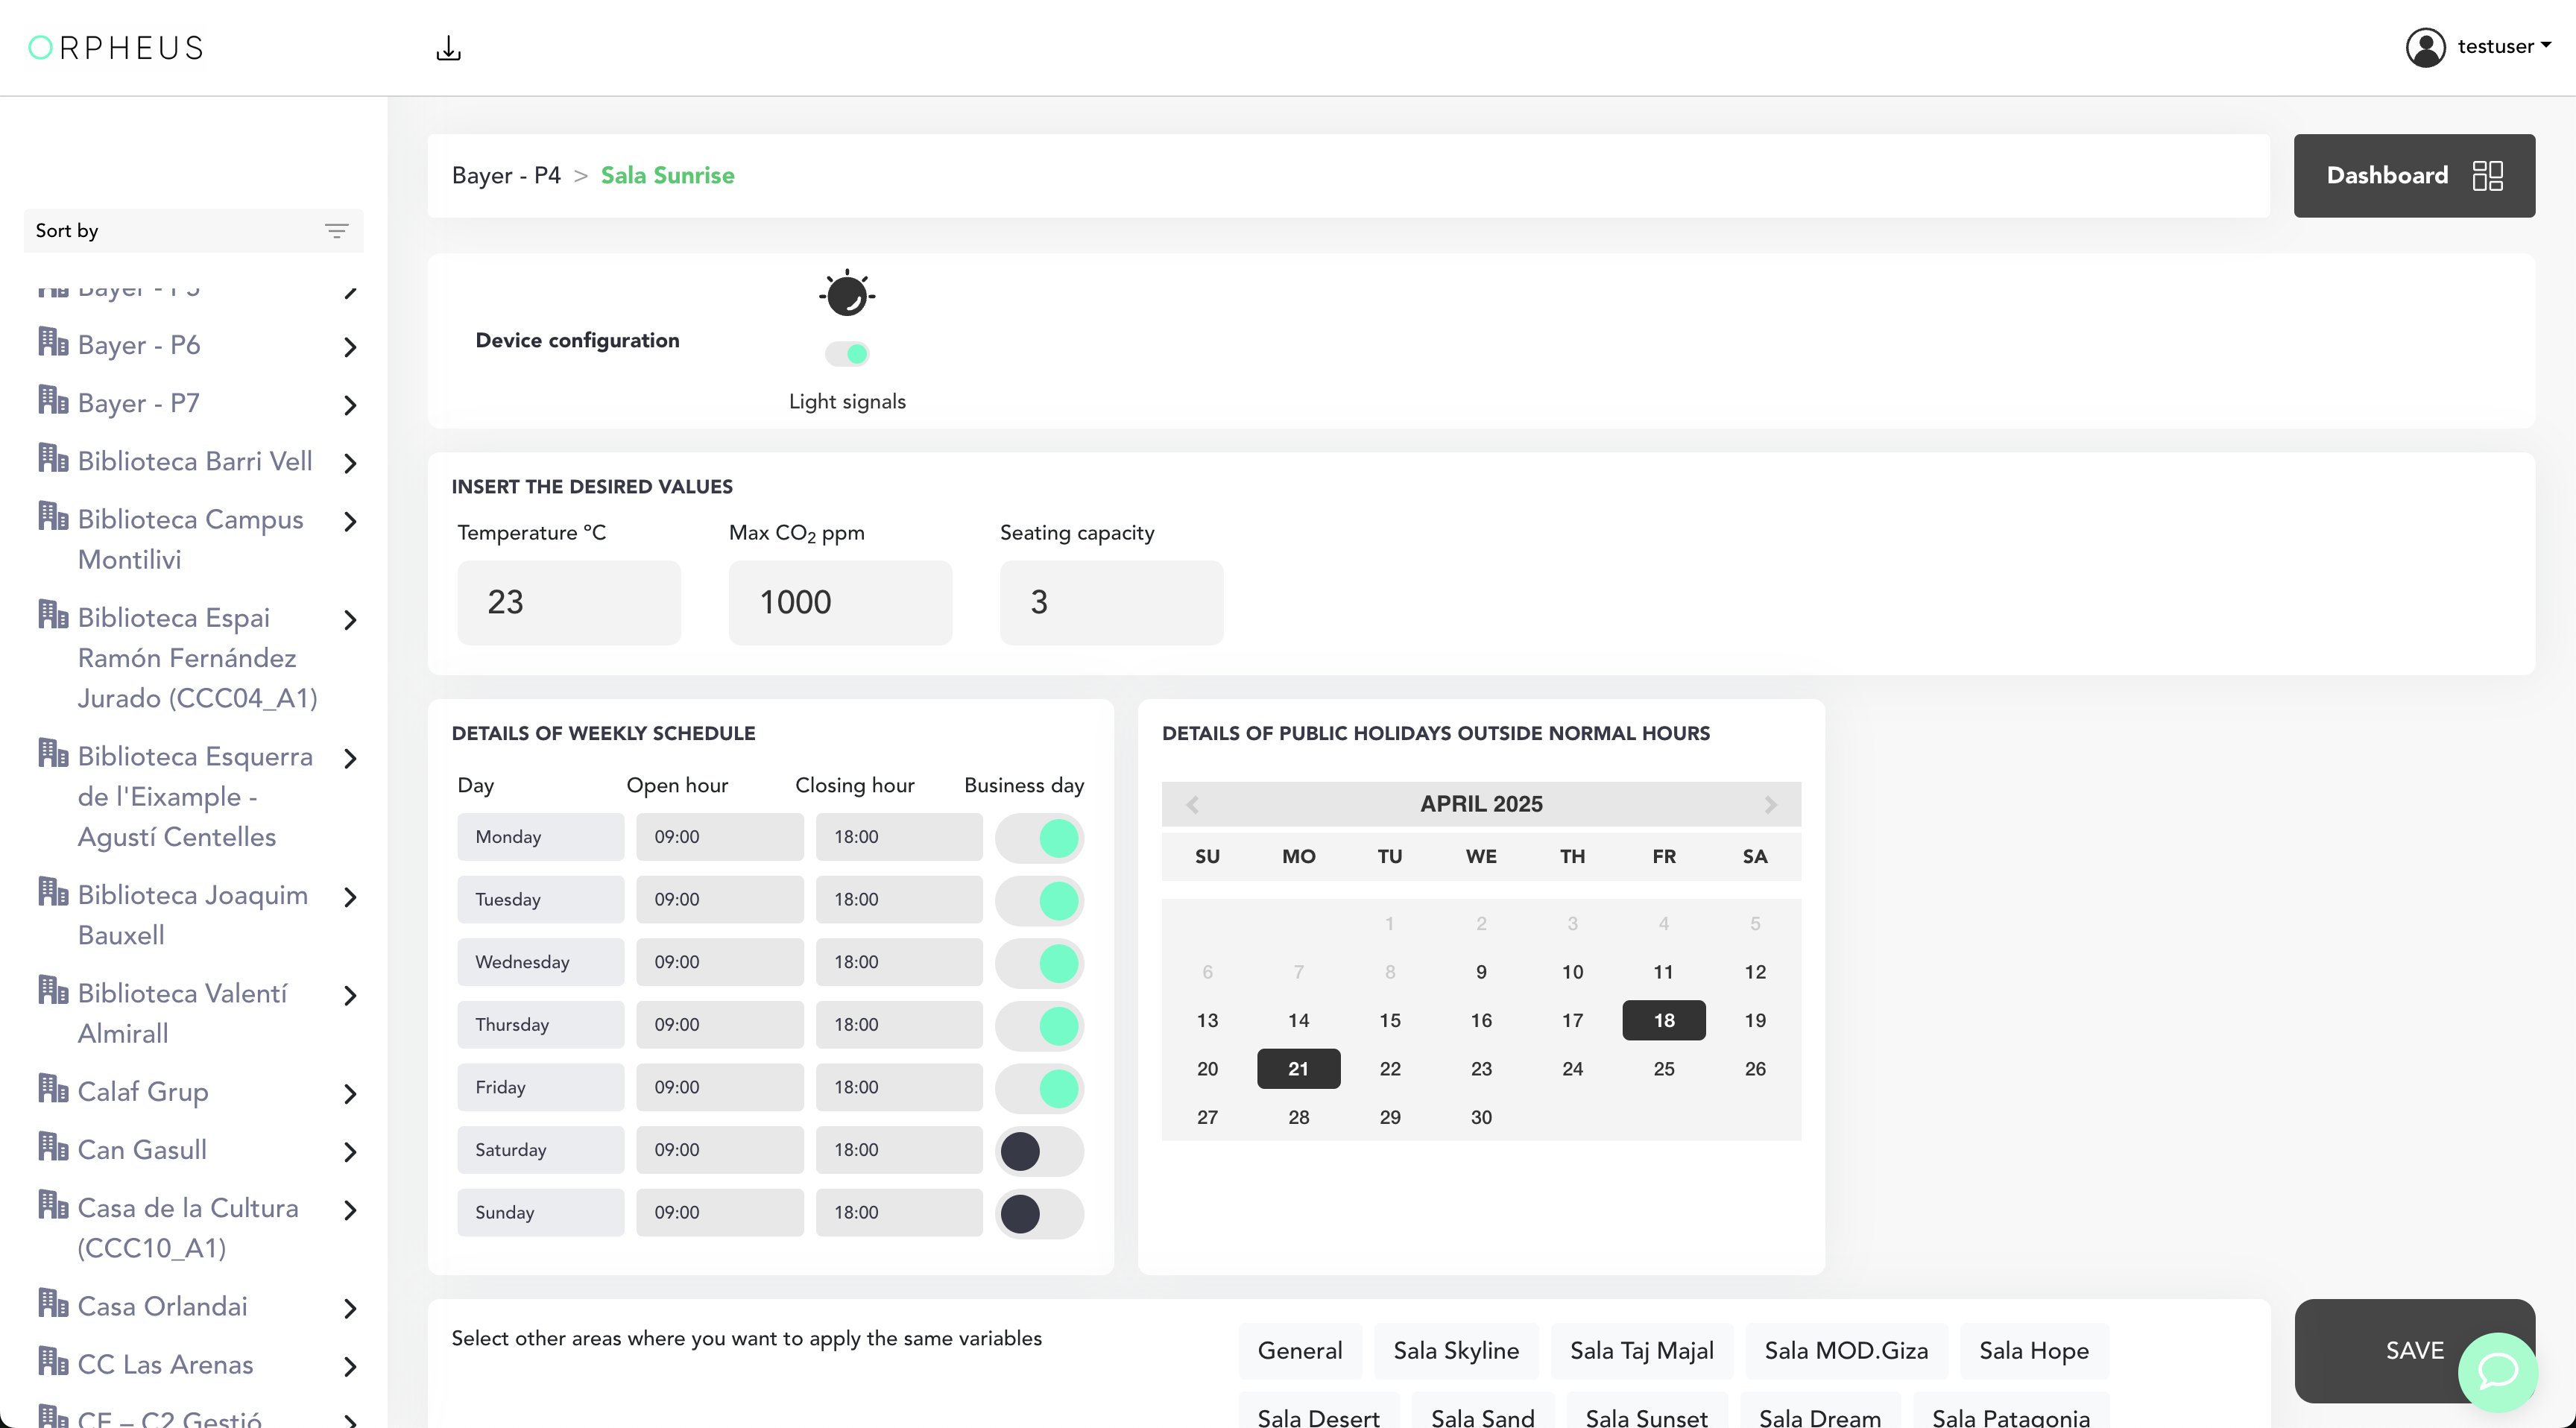Click the building icon beside Casa de la Cultura

pyautogui.click(x=53, y=1205)
